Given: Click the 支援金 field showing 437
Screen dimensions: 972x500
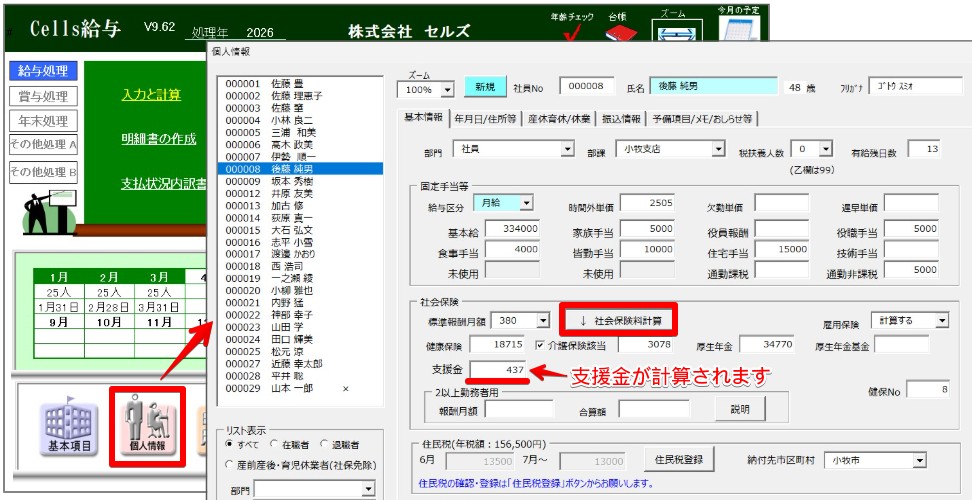Looking at the screenshot, I should (x=498, y=370).
